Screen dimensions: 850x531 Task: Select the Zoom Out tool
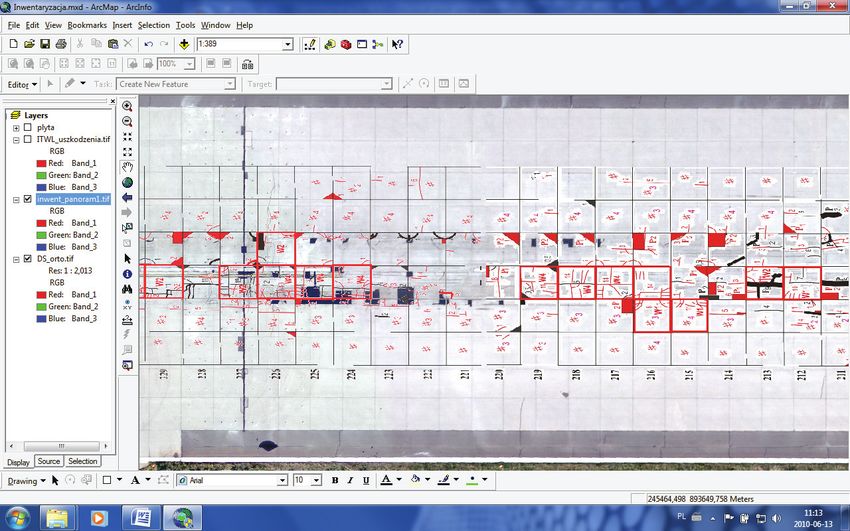coord(127,121)
